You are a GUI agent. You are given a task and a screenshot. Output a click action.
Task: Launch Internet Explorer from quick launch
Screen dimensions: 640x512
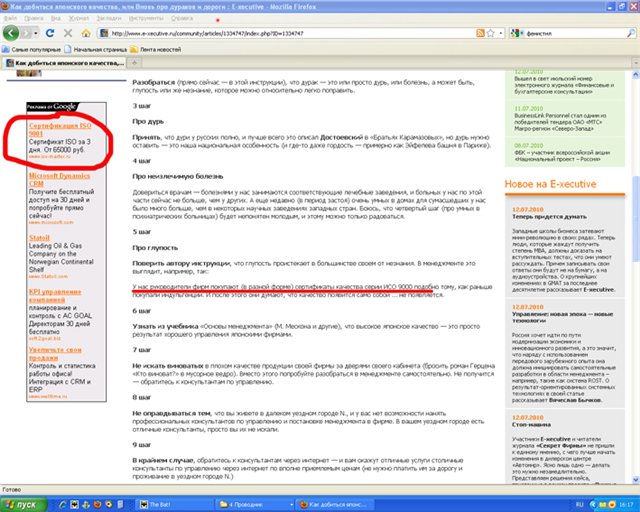click(x=63, y=505)
